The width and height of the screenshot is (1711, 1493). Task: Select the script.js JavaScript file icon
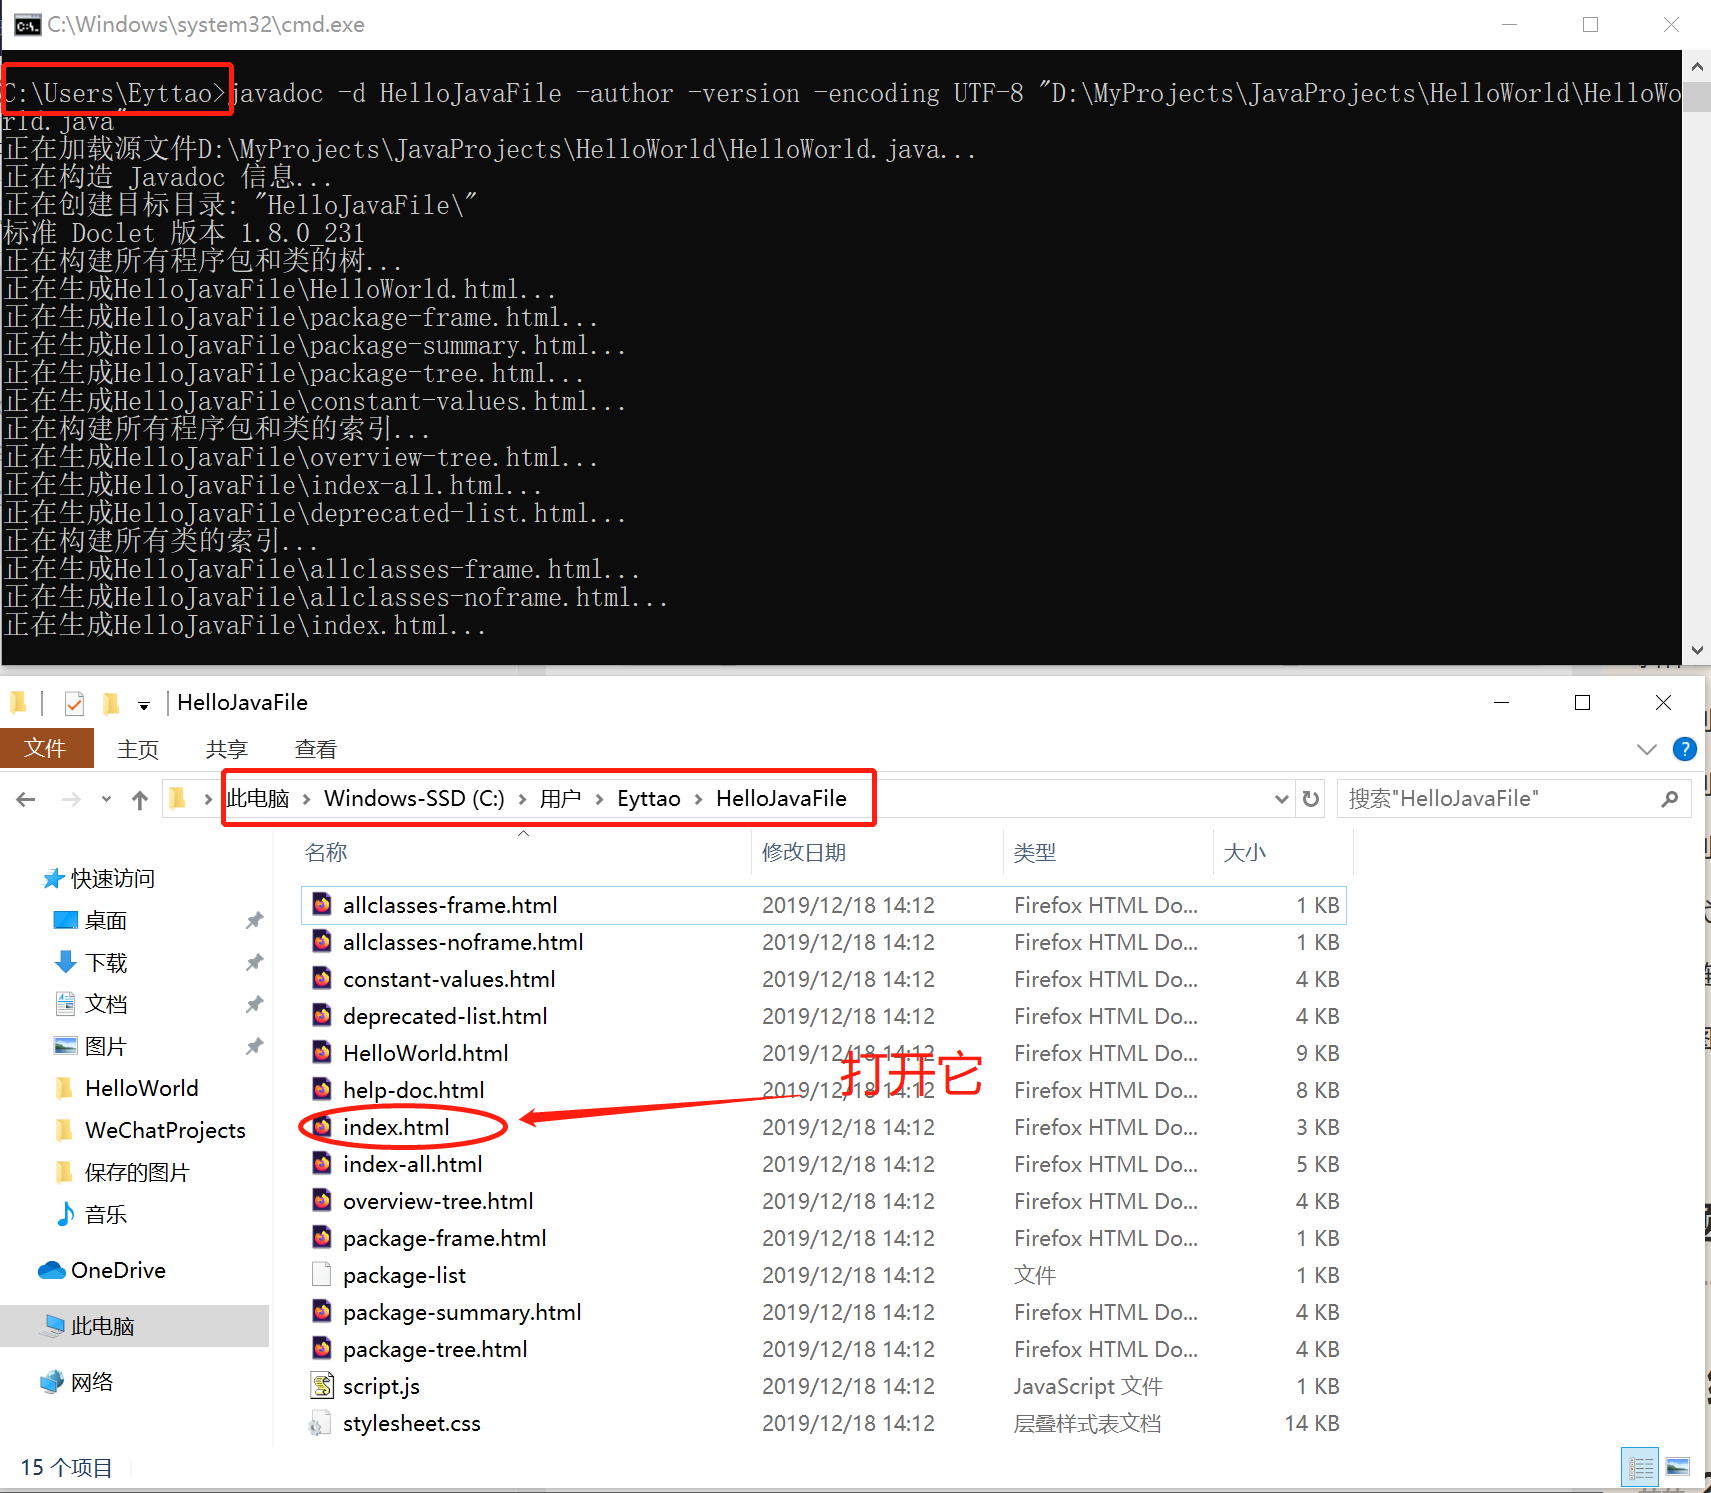click(322, 1385)
